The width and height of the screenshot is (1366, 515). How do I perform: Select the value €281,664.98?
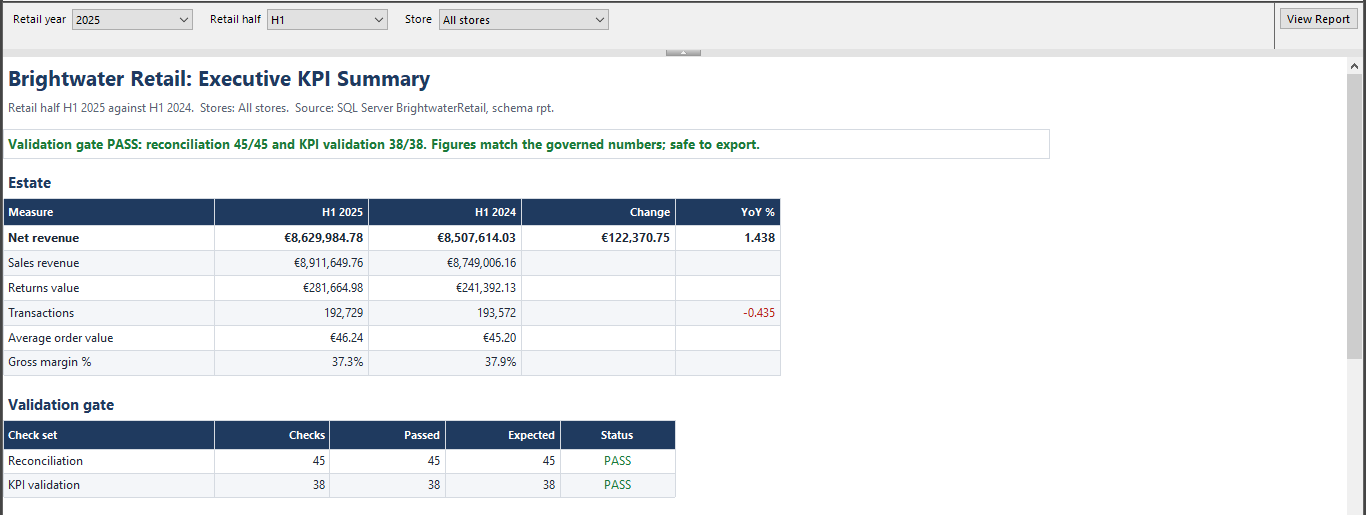point(333,288)
